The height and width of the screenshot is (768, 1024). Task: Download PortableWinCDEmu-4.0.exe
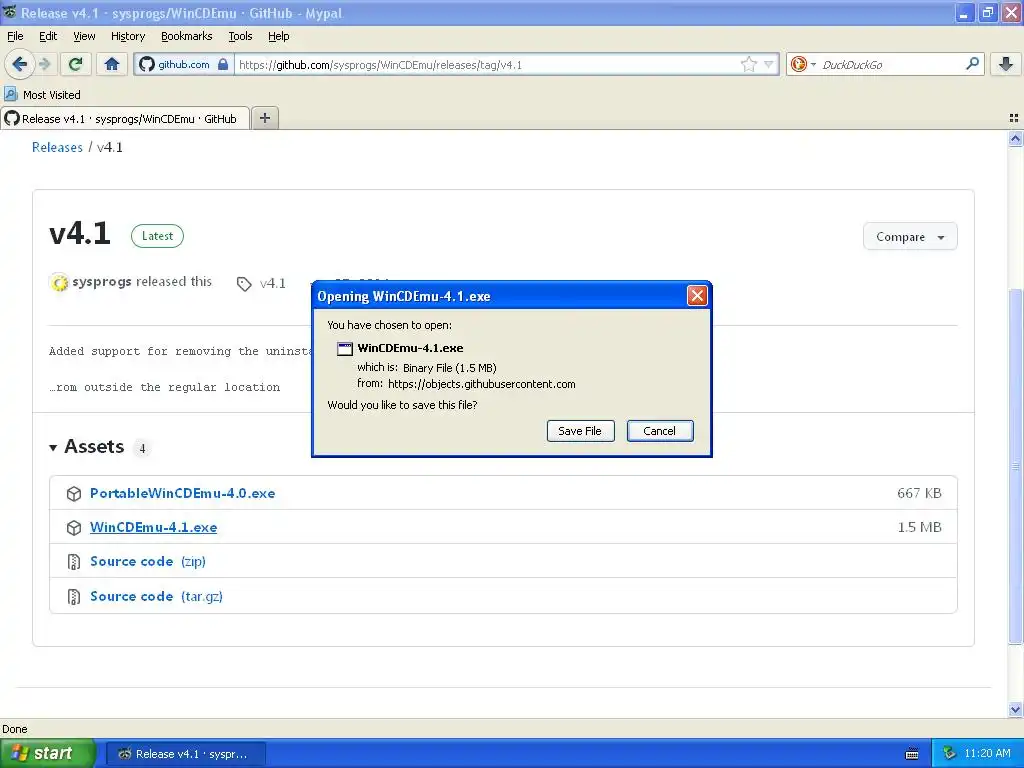click(182, 493)
